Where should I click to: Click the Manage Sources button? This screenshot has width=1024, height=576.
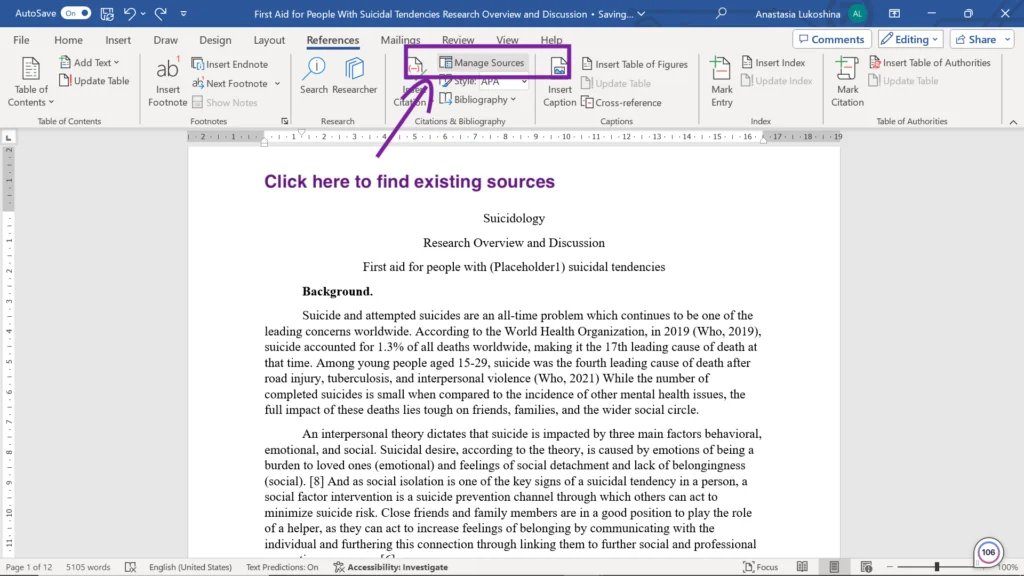click(482, 63)
